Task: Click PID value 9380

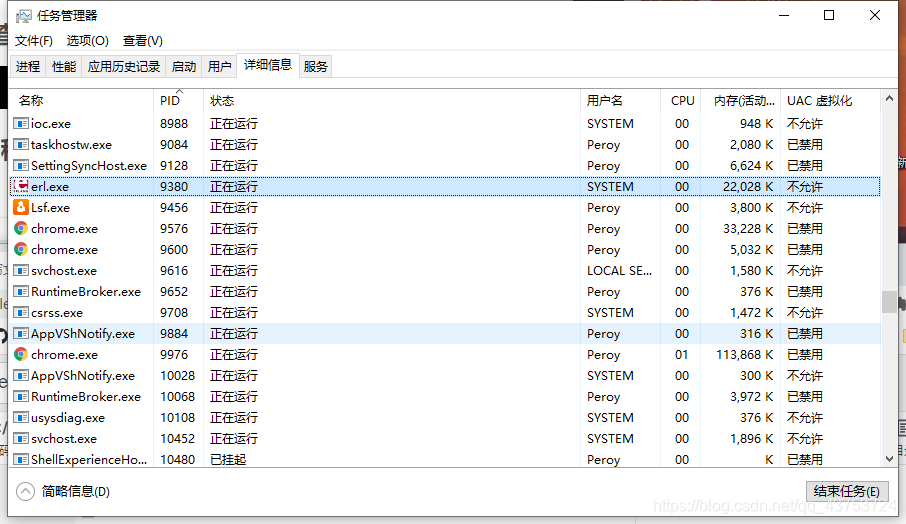Action: click(174, 187)
